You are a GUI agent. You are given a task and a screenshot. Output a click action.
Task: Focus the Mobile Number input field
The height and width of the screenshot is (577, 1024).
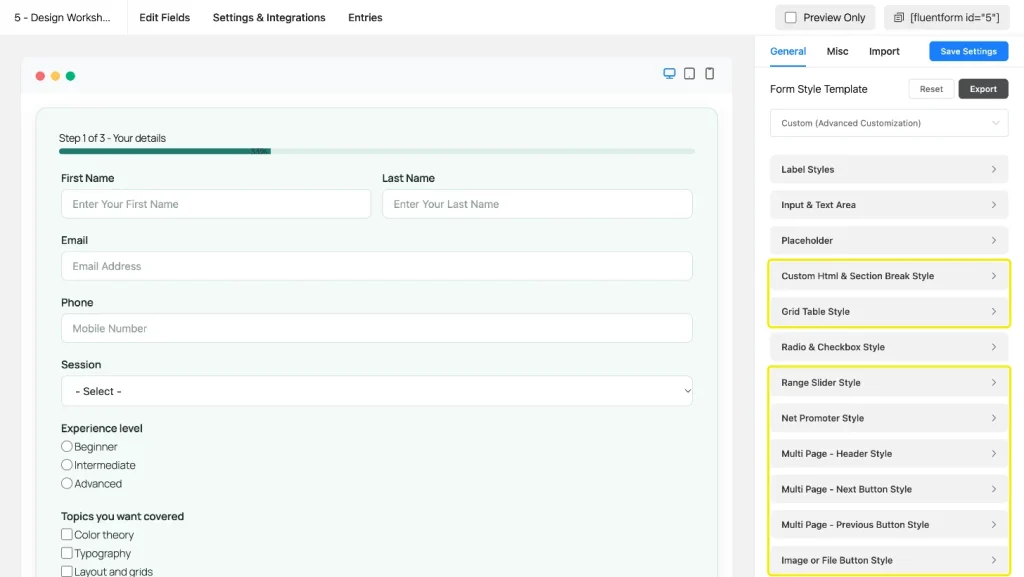377,328
